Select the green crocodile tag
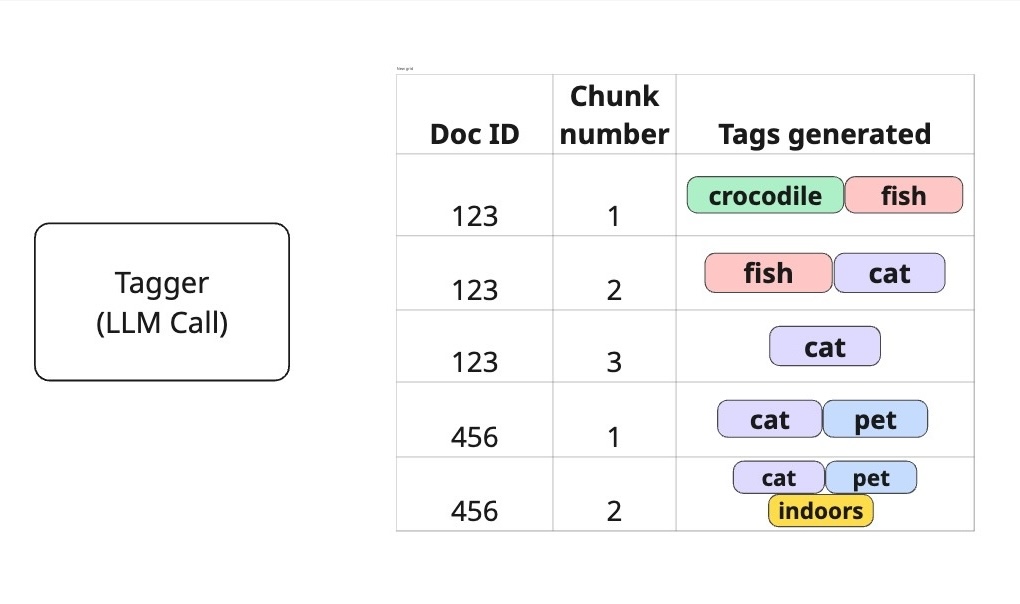Viewport: 1020px width, 604px height. (x=765, y=196)
